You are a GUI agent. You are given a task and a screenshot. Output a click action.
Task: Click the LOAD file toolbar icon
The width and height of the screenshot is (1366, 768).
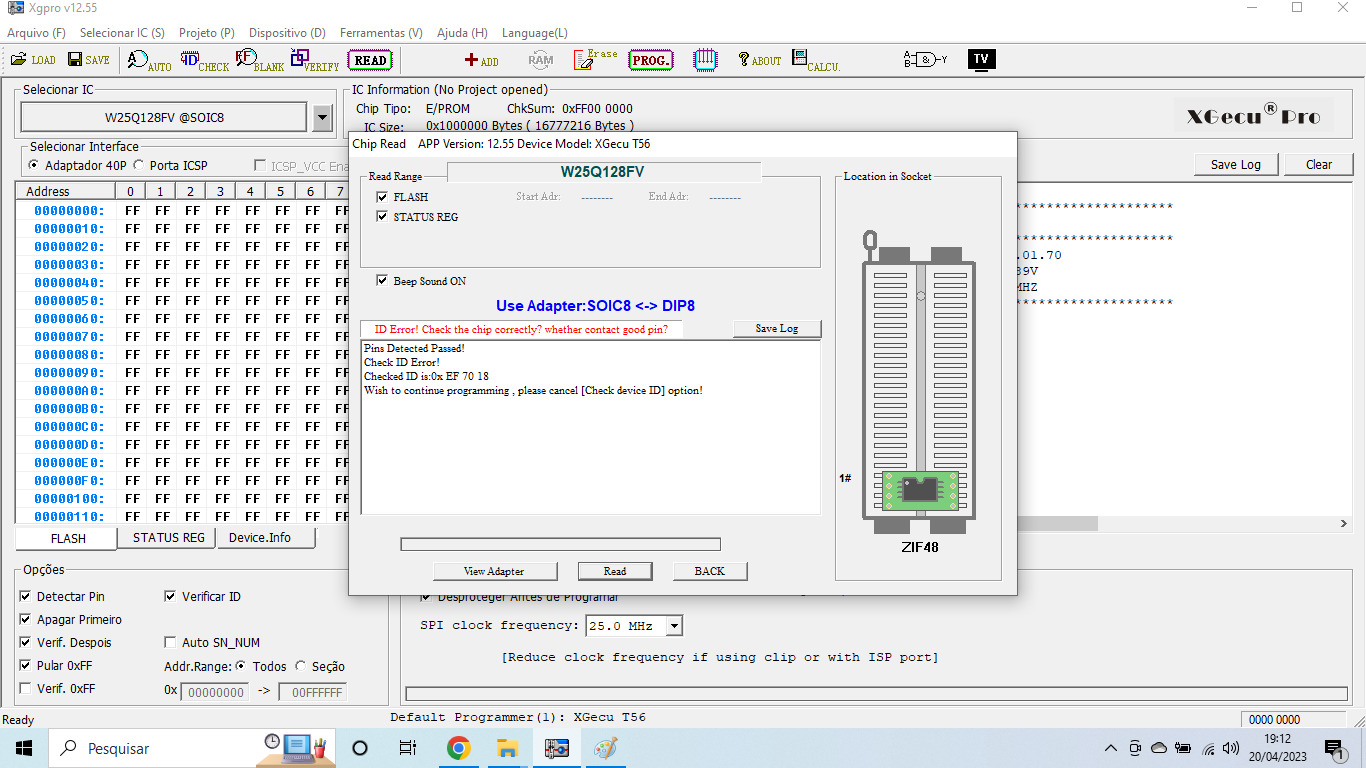pyautogui.click(x=33, y=60)
